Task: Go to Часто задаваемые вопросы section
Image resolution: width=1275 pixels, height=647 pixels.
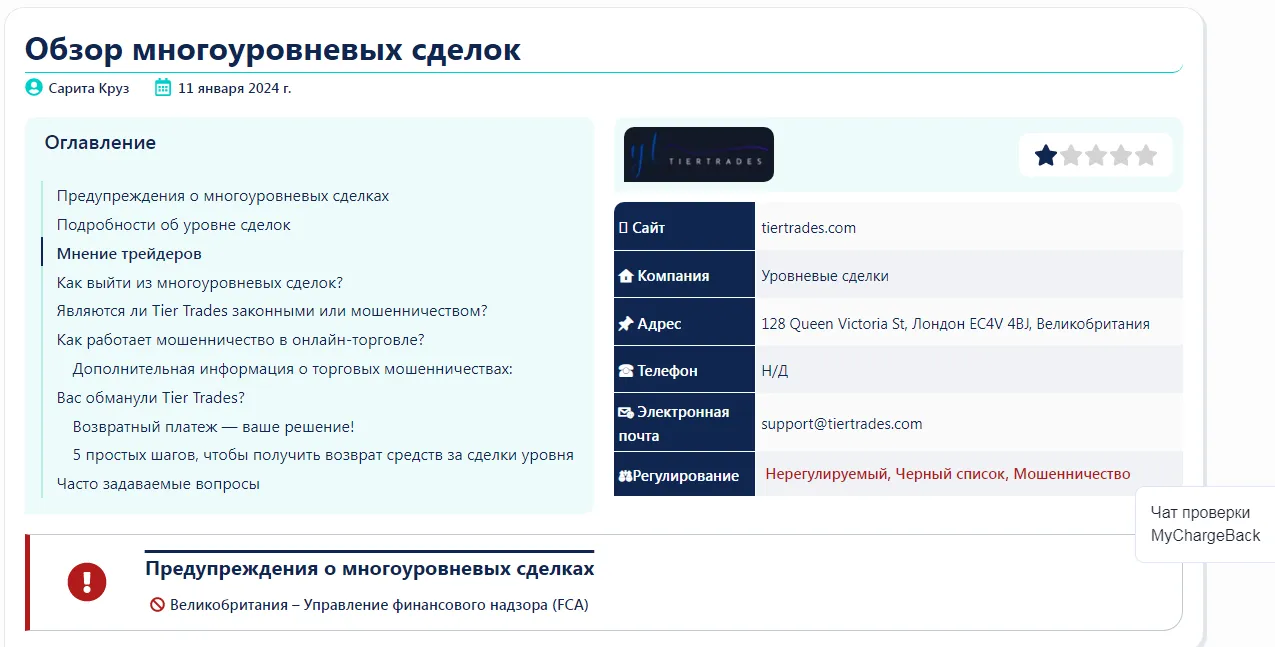Action: pyautogui.click(x=158, y=484)
